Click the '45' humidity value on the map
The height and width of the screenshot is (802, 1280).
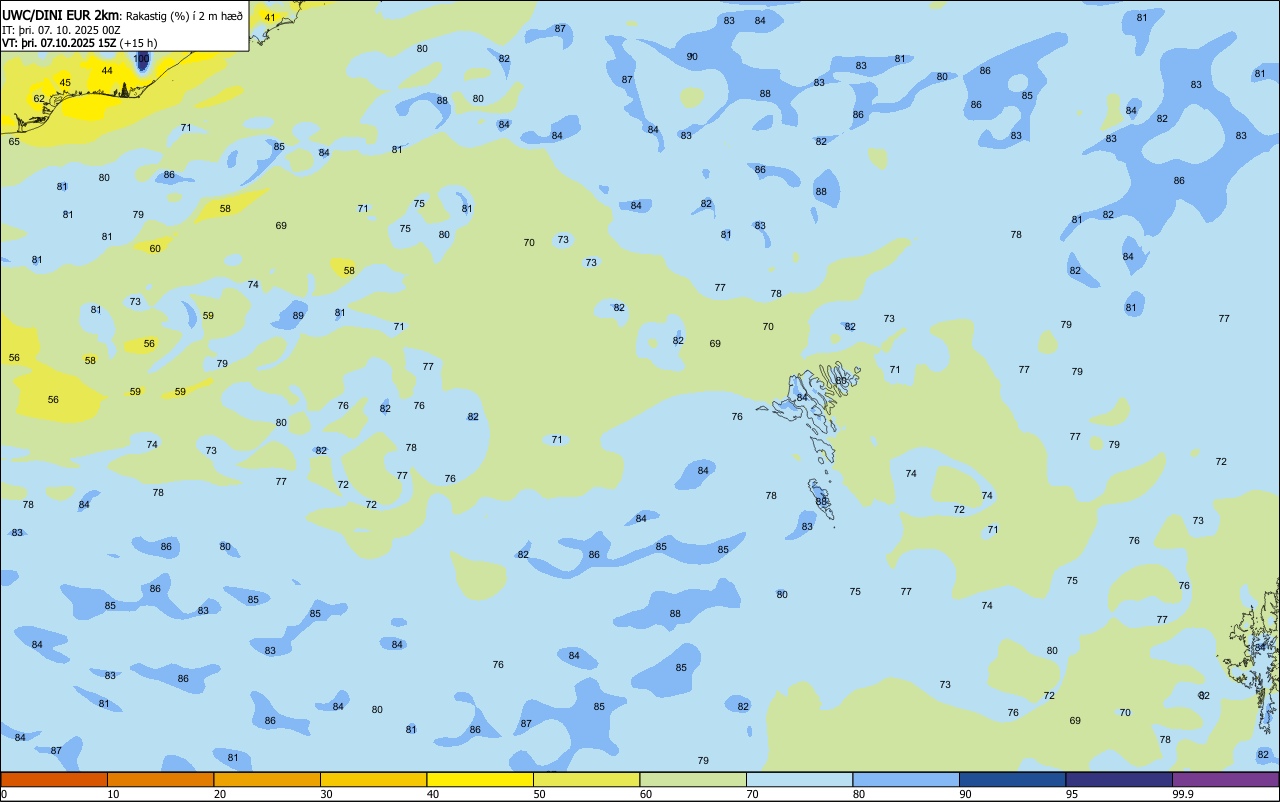tap(65, 83)
